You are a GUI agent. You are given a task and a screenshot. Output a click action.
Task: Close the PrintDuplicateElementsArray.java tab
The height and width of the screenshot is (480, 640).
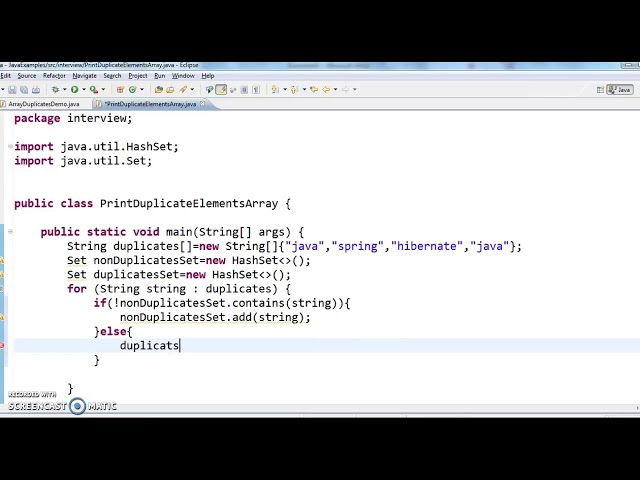pos(202,104)
